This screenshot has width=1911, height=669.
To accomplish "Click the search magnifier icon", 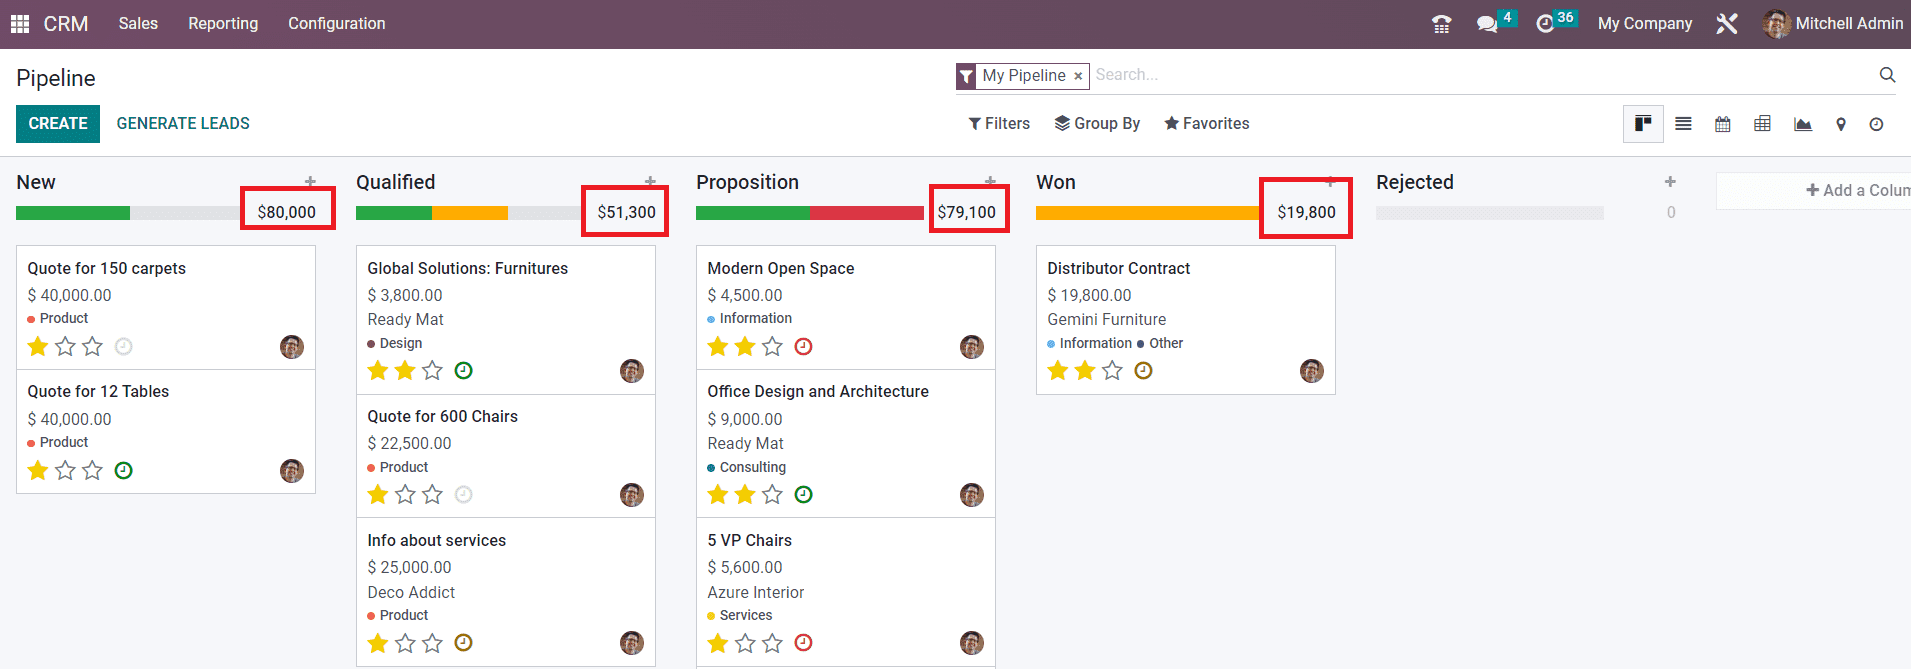I will 1887,75.
